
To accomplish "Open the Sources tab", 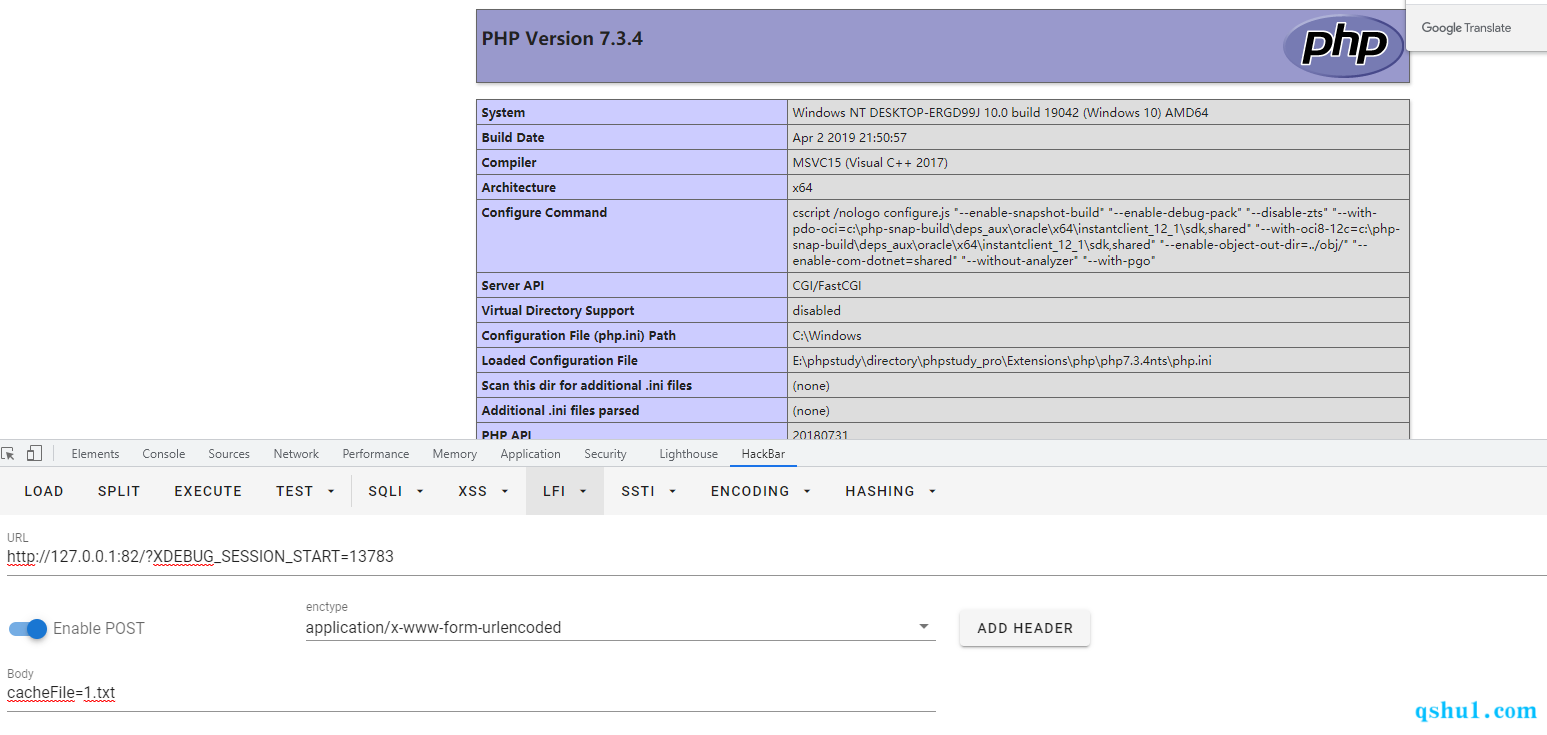I will click(229, 454).
